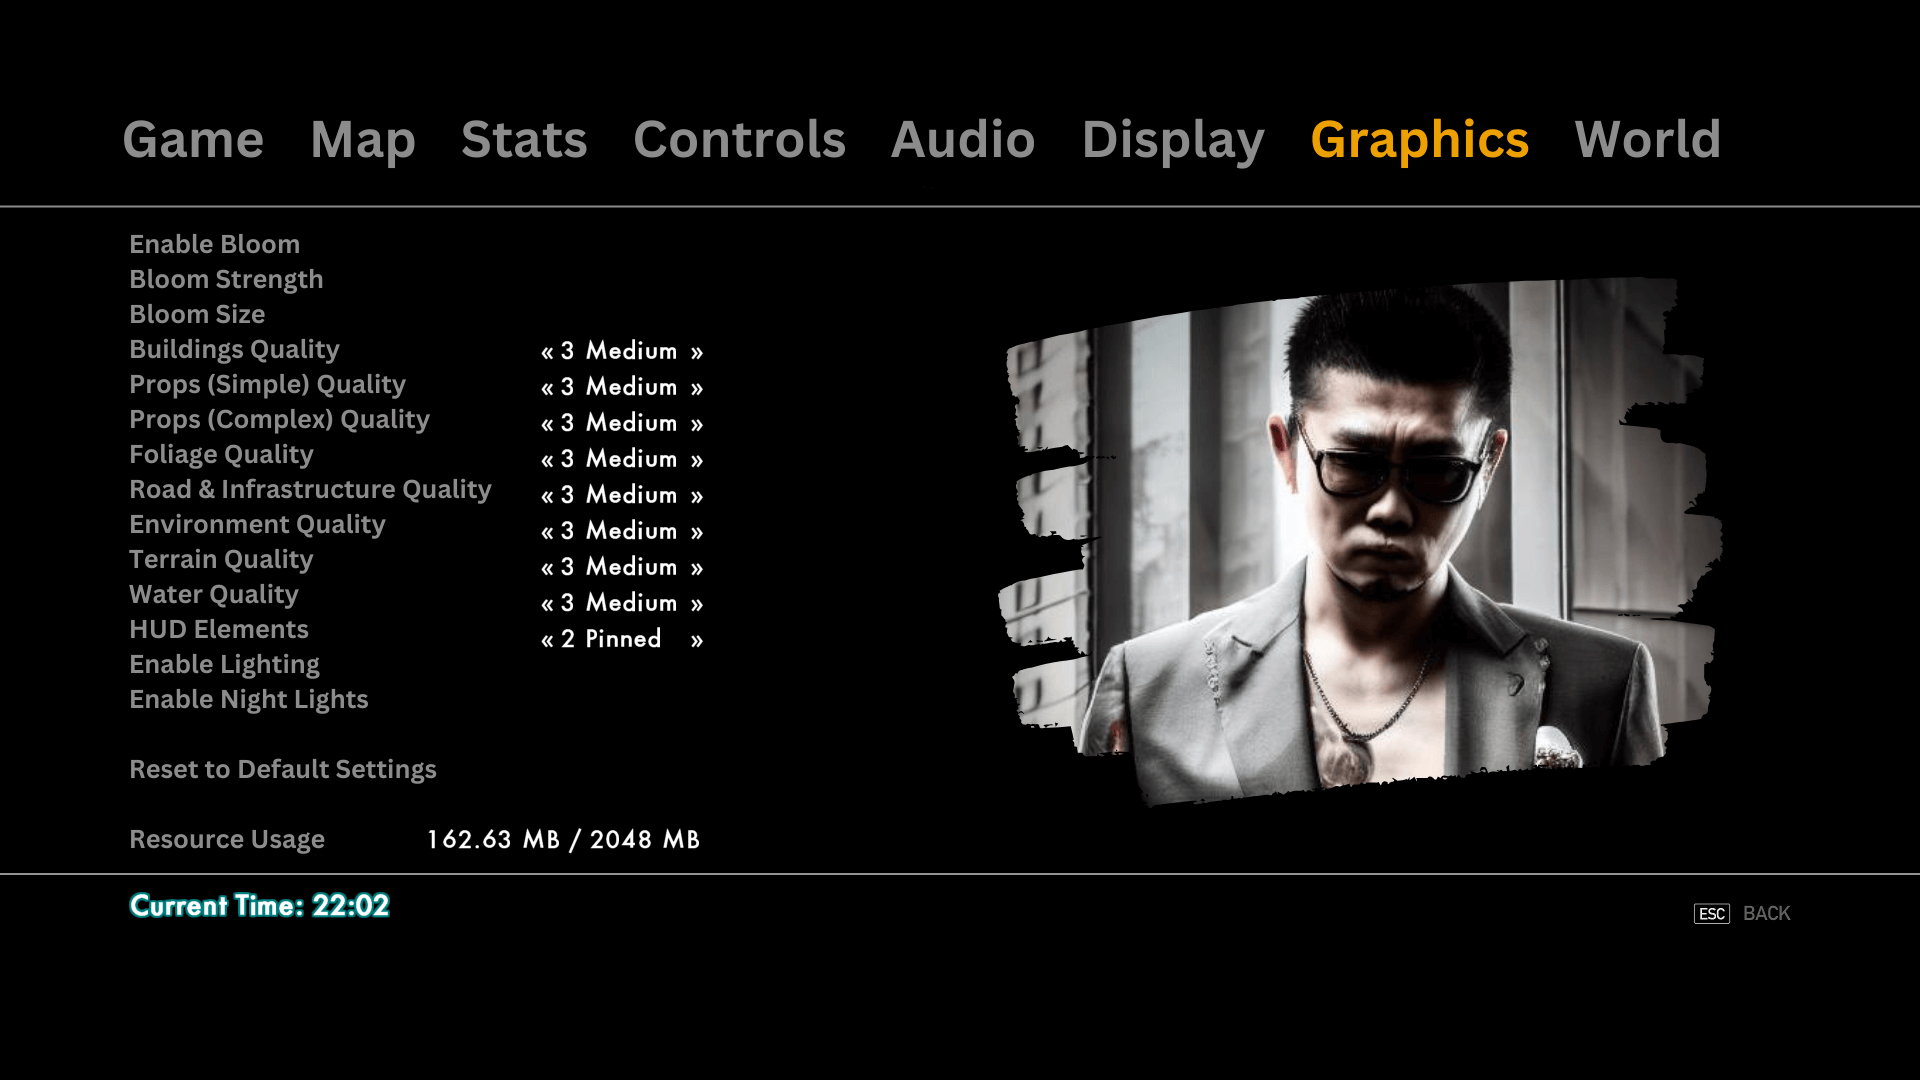Toggle the Enable Bloom setting
1920x1080 pixels.
point(214,244)
